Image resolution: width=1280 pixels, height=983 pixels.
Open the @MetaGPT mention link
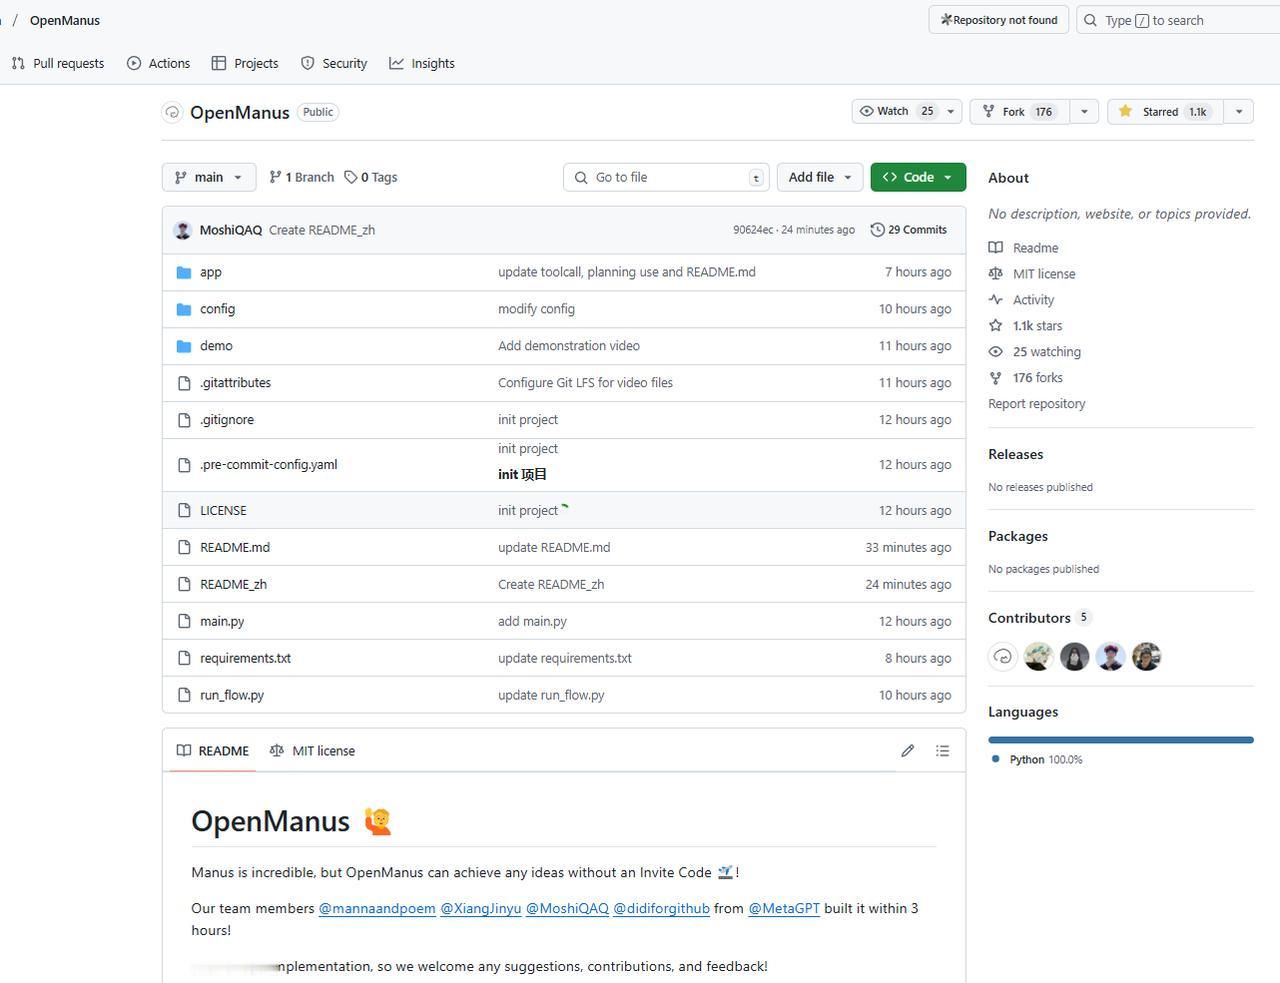click(x=784, y=909)
